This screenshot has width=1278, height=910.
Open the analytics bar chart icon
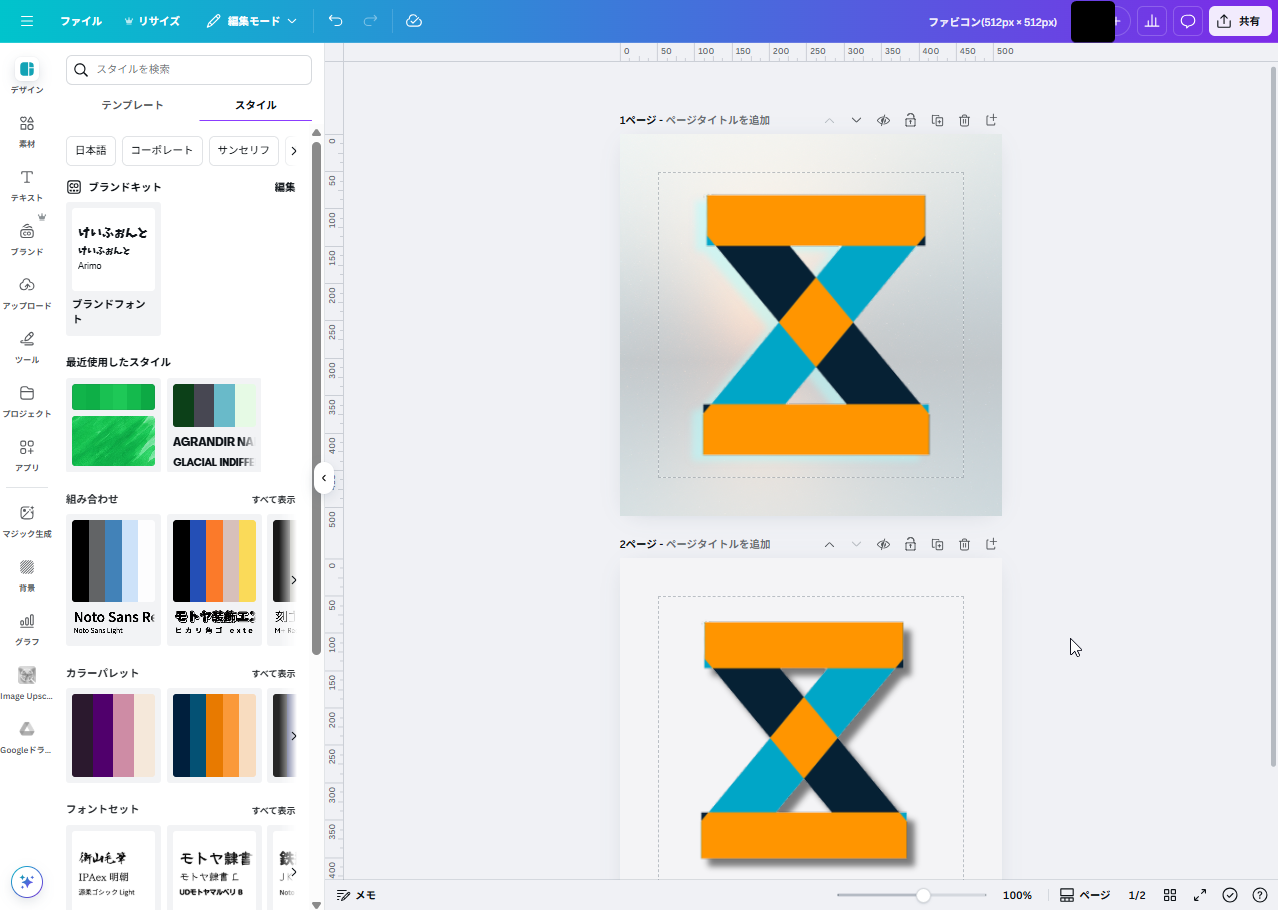(1152, 21)
